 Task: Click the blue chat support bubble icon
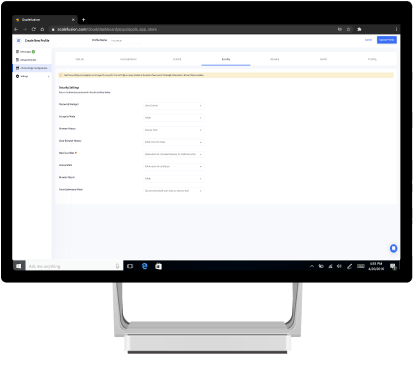393,248
